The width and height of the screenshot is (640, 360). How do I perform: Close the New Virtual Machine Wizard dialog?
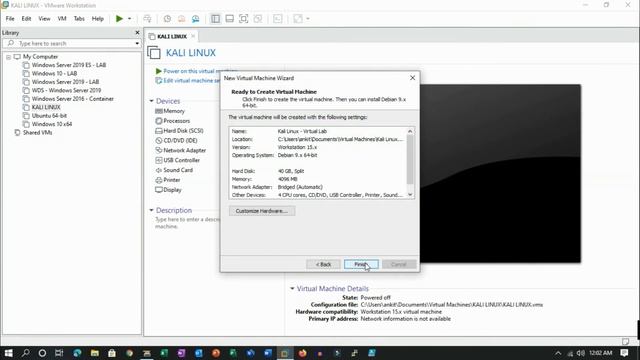(412, 78)
